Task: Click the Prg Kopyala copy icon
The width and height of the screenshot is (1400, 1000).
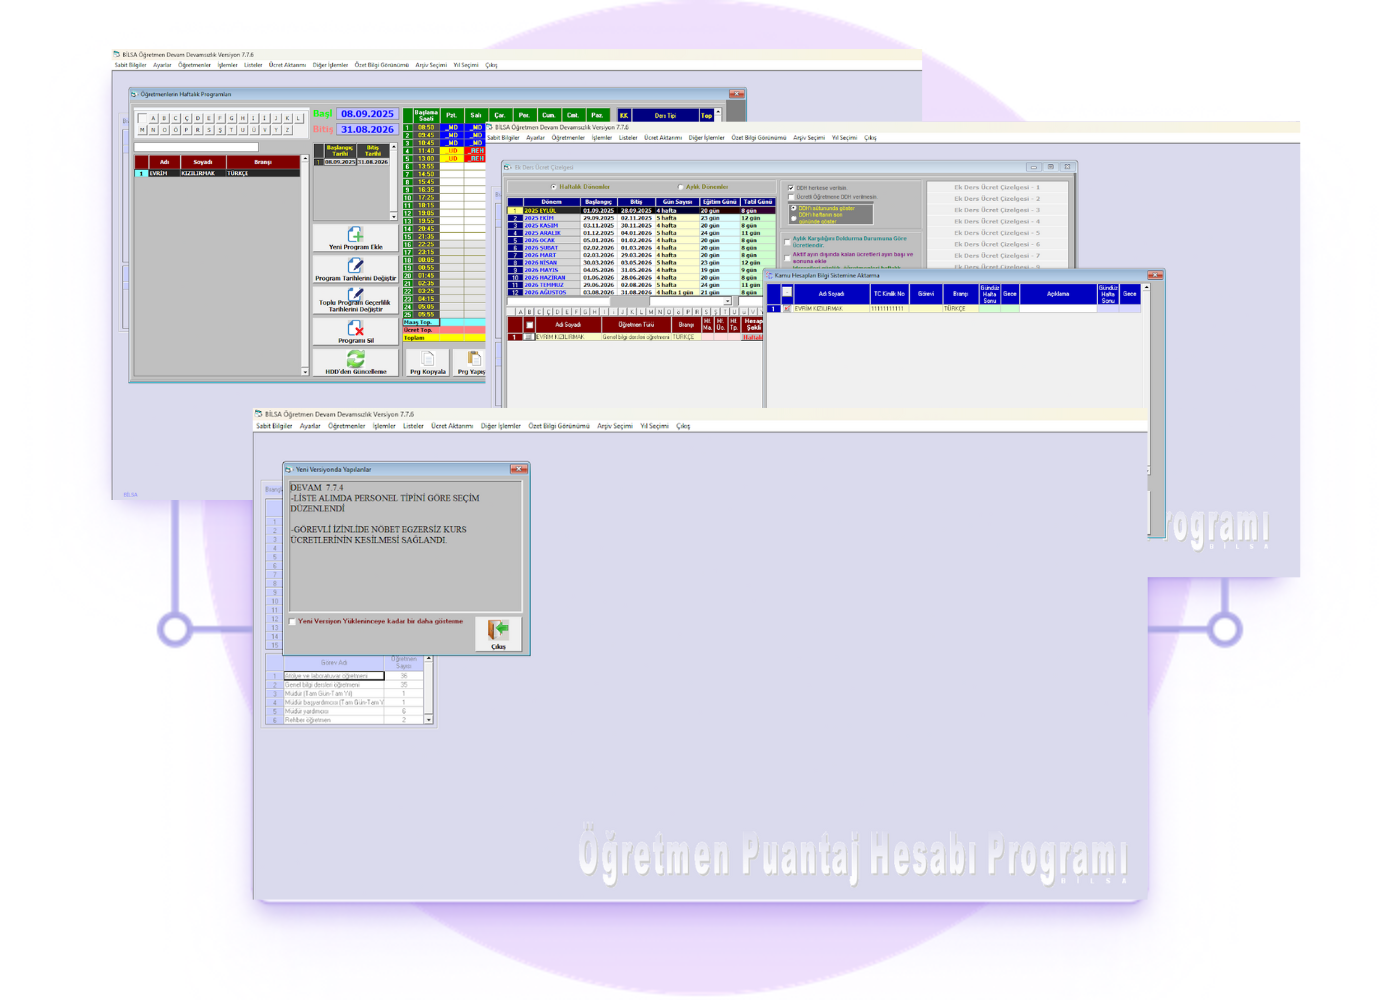Action: point(427,359)
